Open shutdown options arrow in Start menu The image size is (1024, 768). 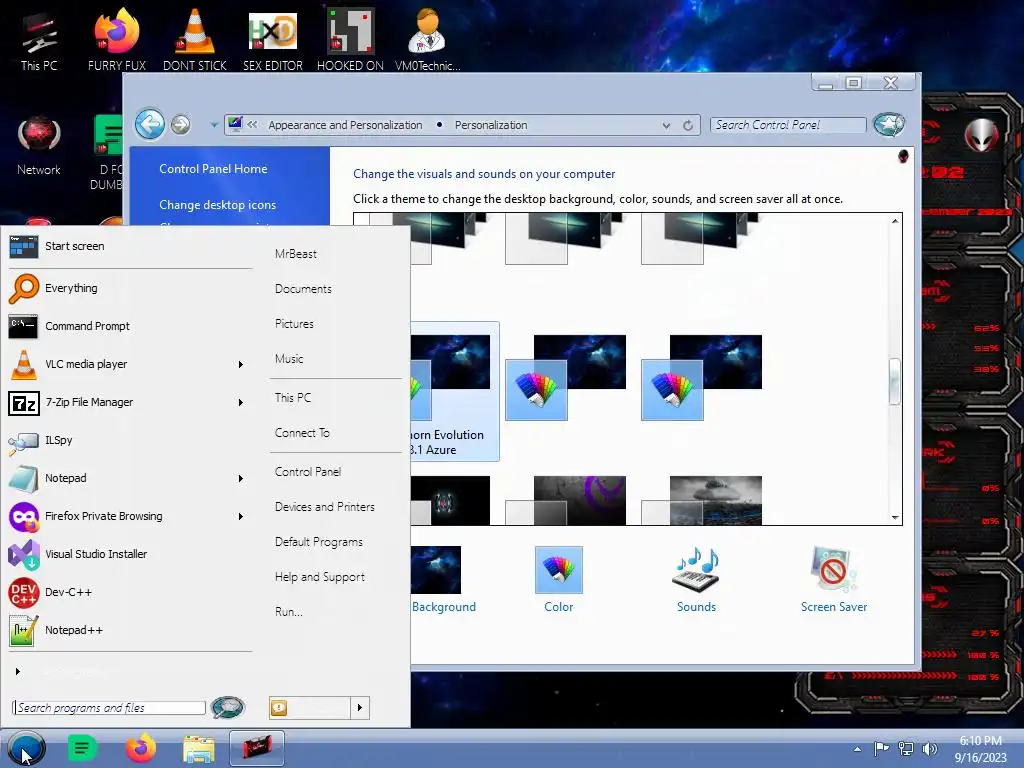pos(360,708)
